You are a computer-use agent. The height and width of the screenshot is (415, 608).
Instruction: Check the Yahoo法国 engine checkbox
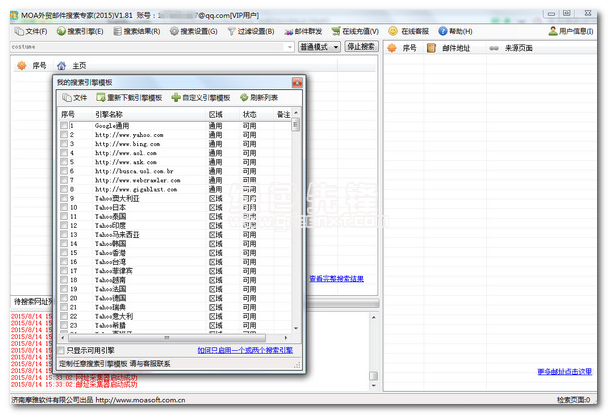pos(64,289)
